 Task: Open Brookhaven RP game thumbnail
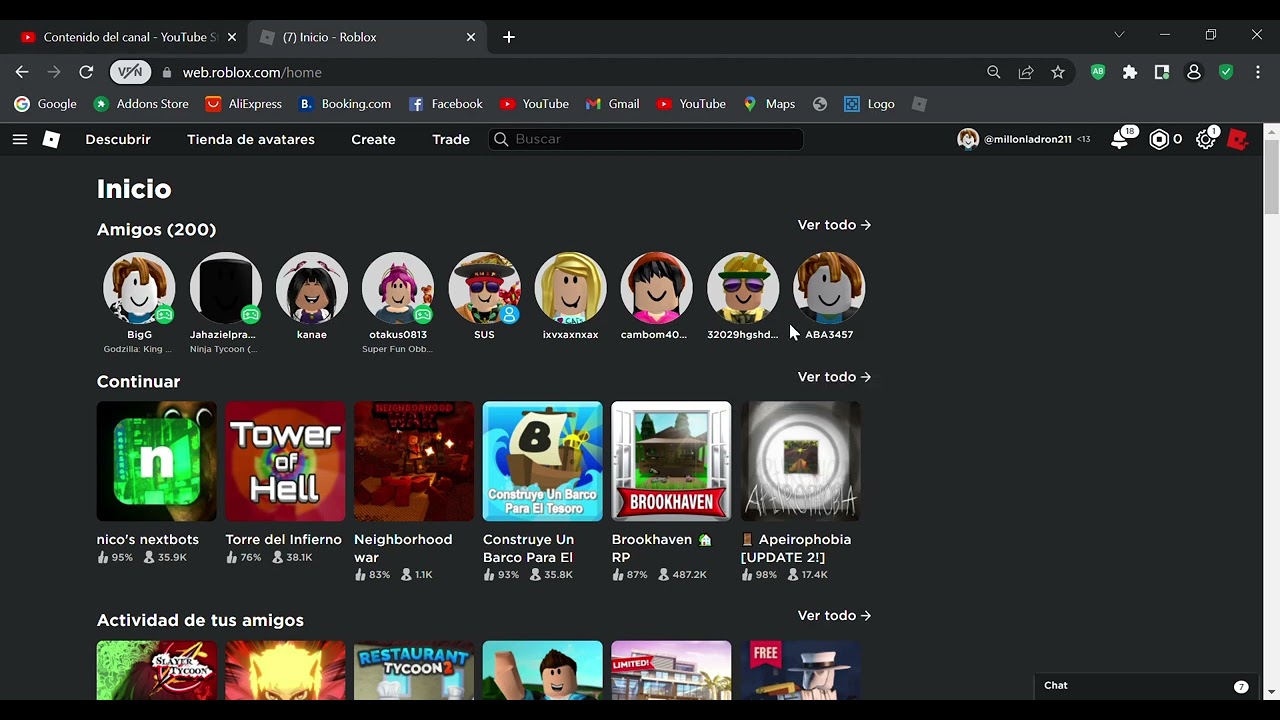[671, 461]
